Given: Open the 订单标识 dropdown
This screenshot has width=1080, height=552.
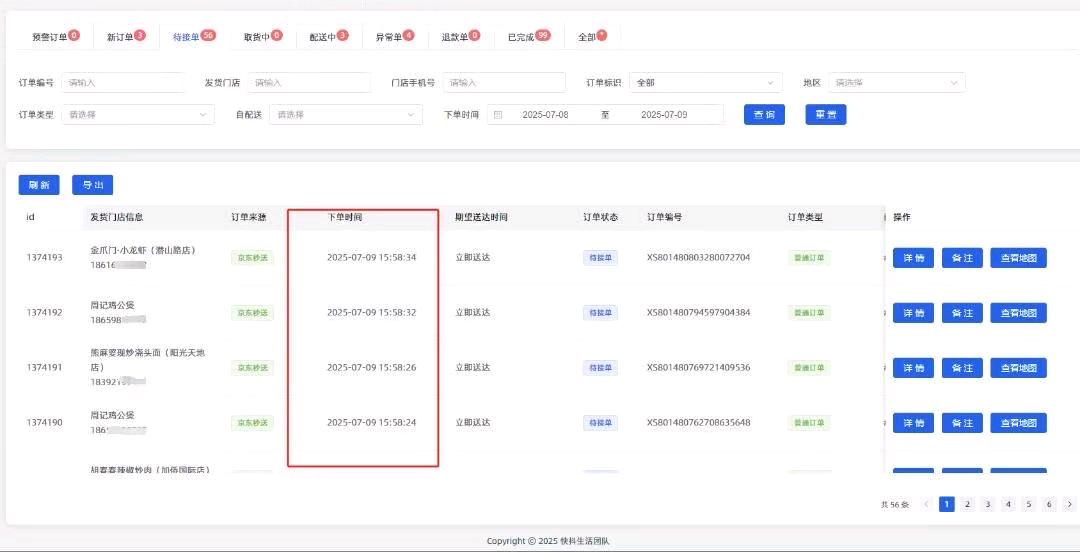Looking at the screenshot, I should tap(706, 83).
